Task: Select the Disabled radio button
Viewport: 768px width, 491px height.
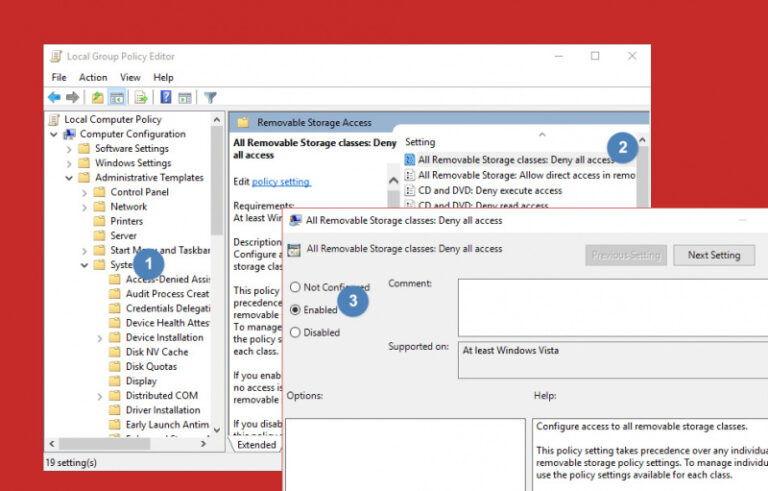Action: 295,332
